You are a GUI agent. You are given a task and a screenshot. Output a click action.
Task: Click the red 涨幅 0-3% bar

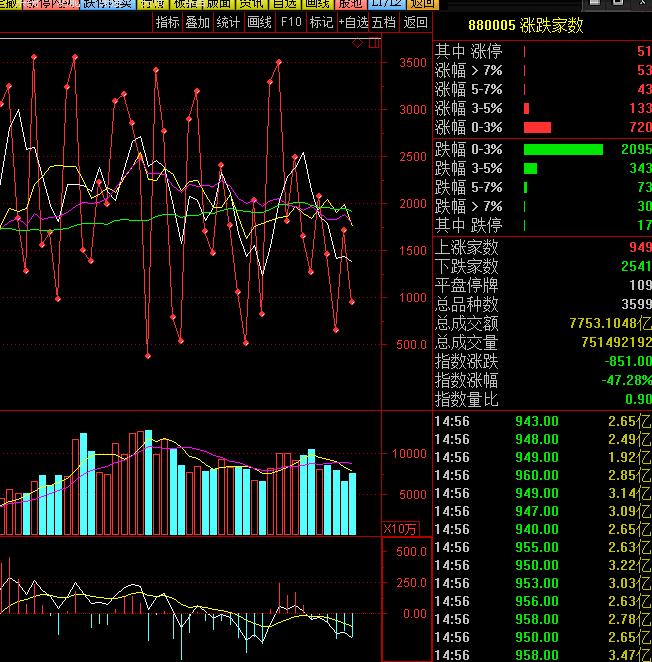[x=537, y=127]
